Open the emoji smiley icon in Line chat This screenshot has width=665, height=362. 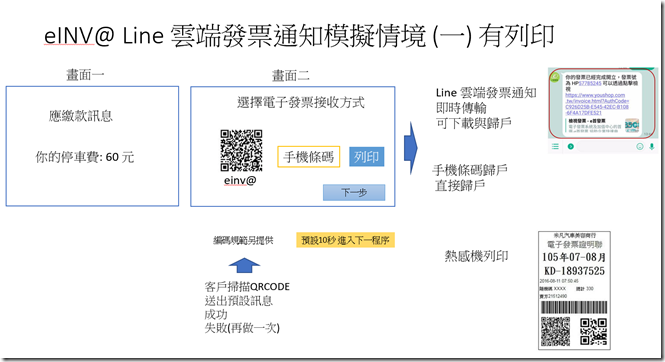[x=640, y=146]
